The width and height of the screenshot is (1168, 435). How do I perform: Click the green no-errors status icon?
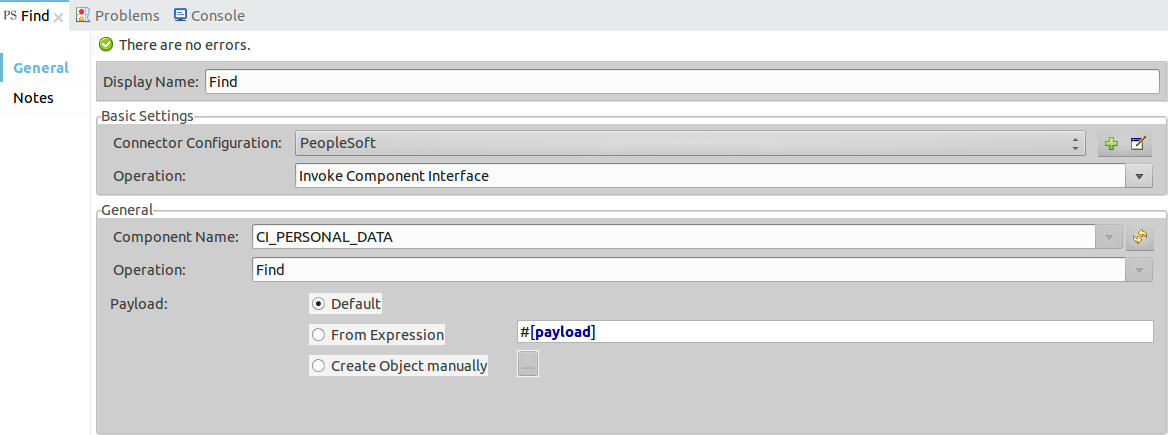click(106, 45)
